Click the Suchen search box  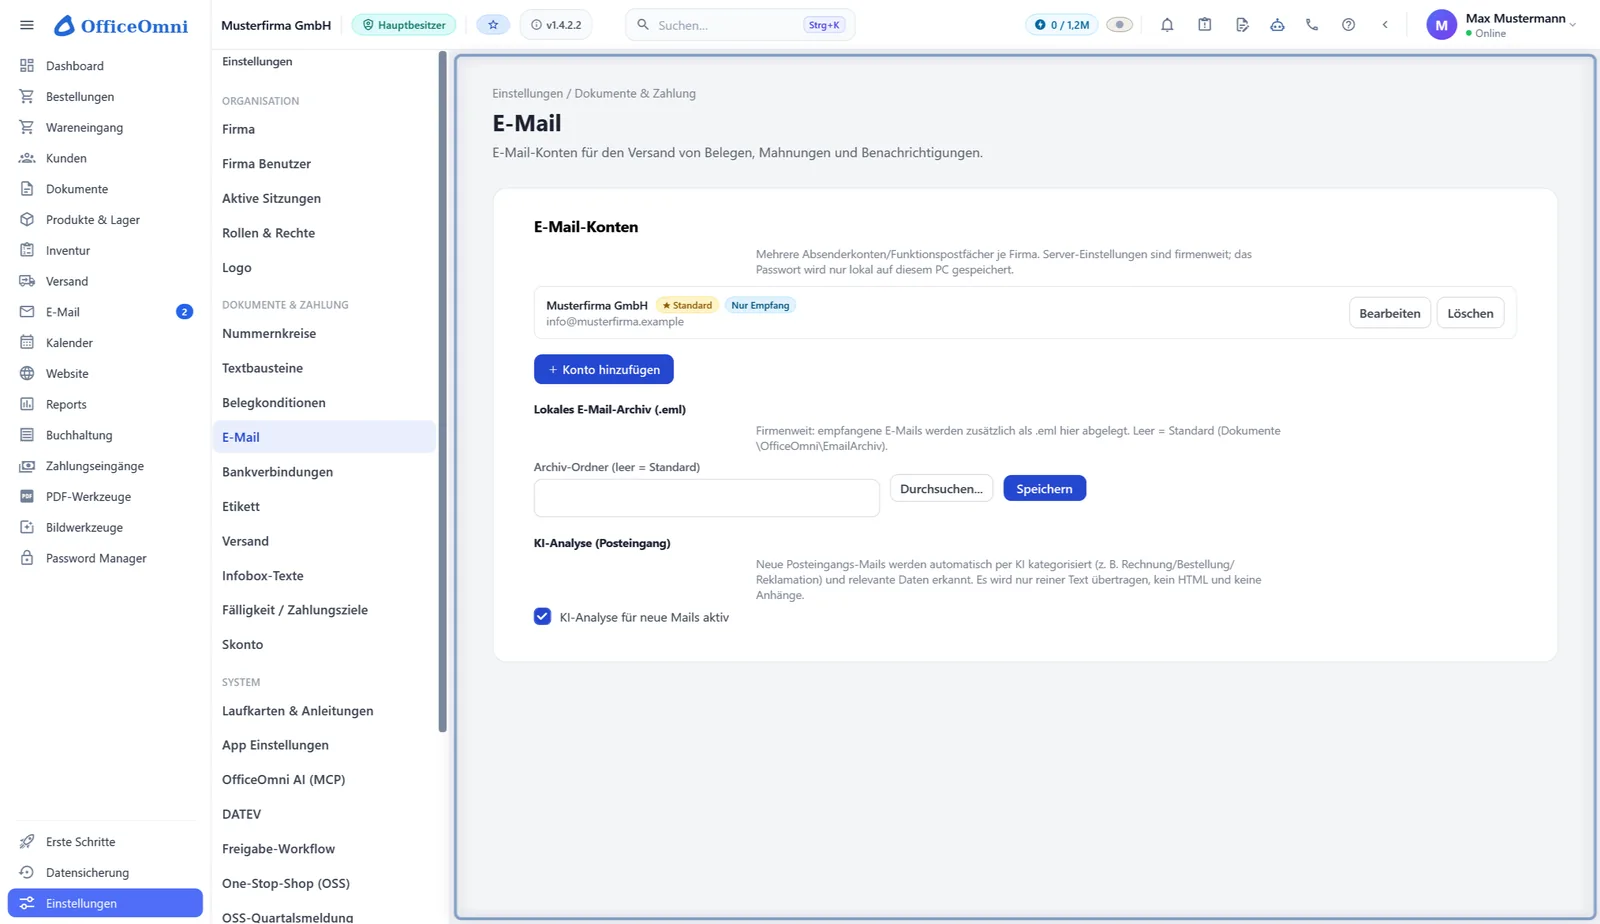[x=740, y=25]
